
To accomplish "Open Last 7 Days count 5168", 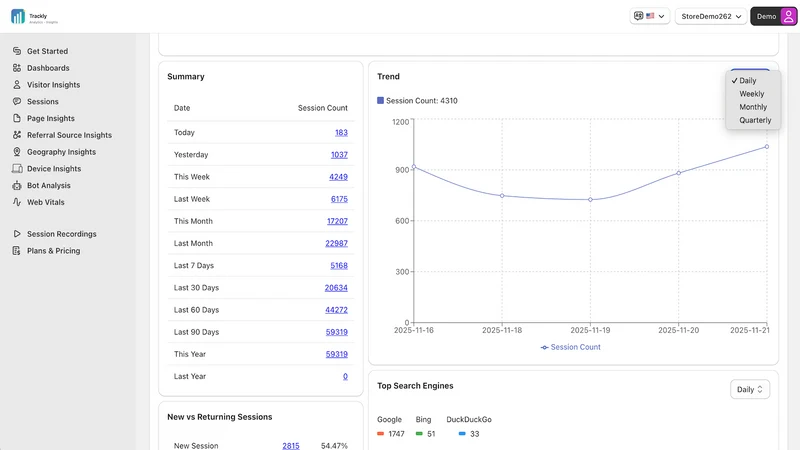I will (x=339, y=266).
